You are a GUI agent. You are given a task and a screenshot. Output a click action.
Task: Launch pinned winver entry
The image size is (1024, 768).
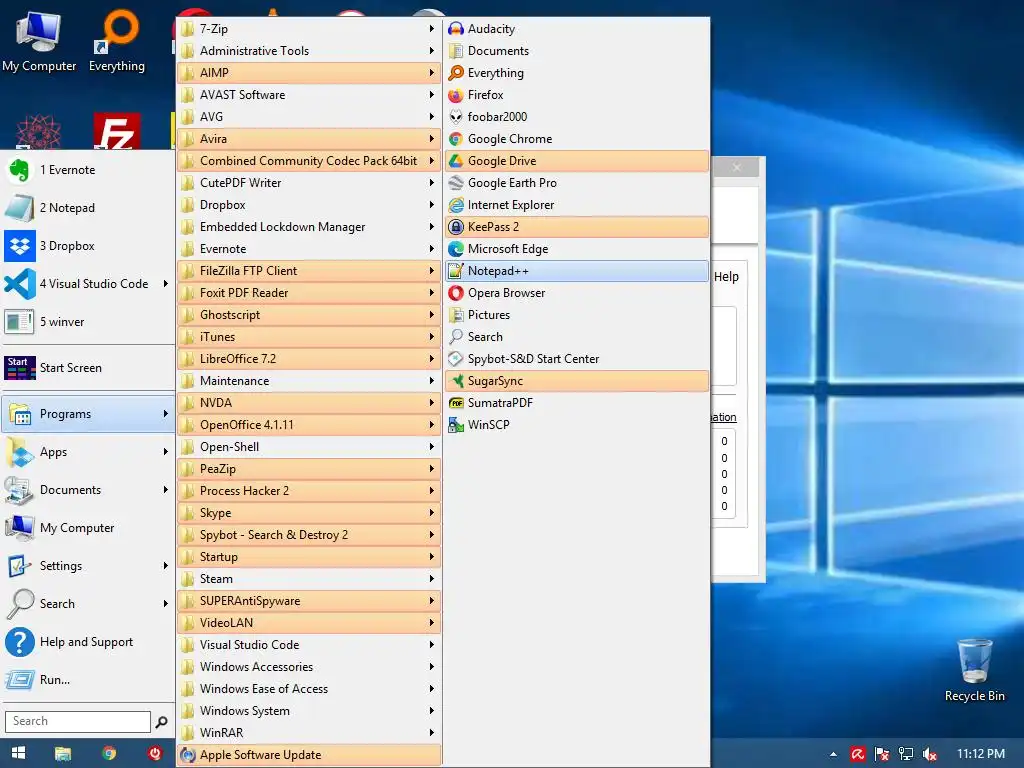coord(88,321)
